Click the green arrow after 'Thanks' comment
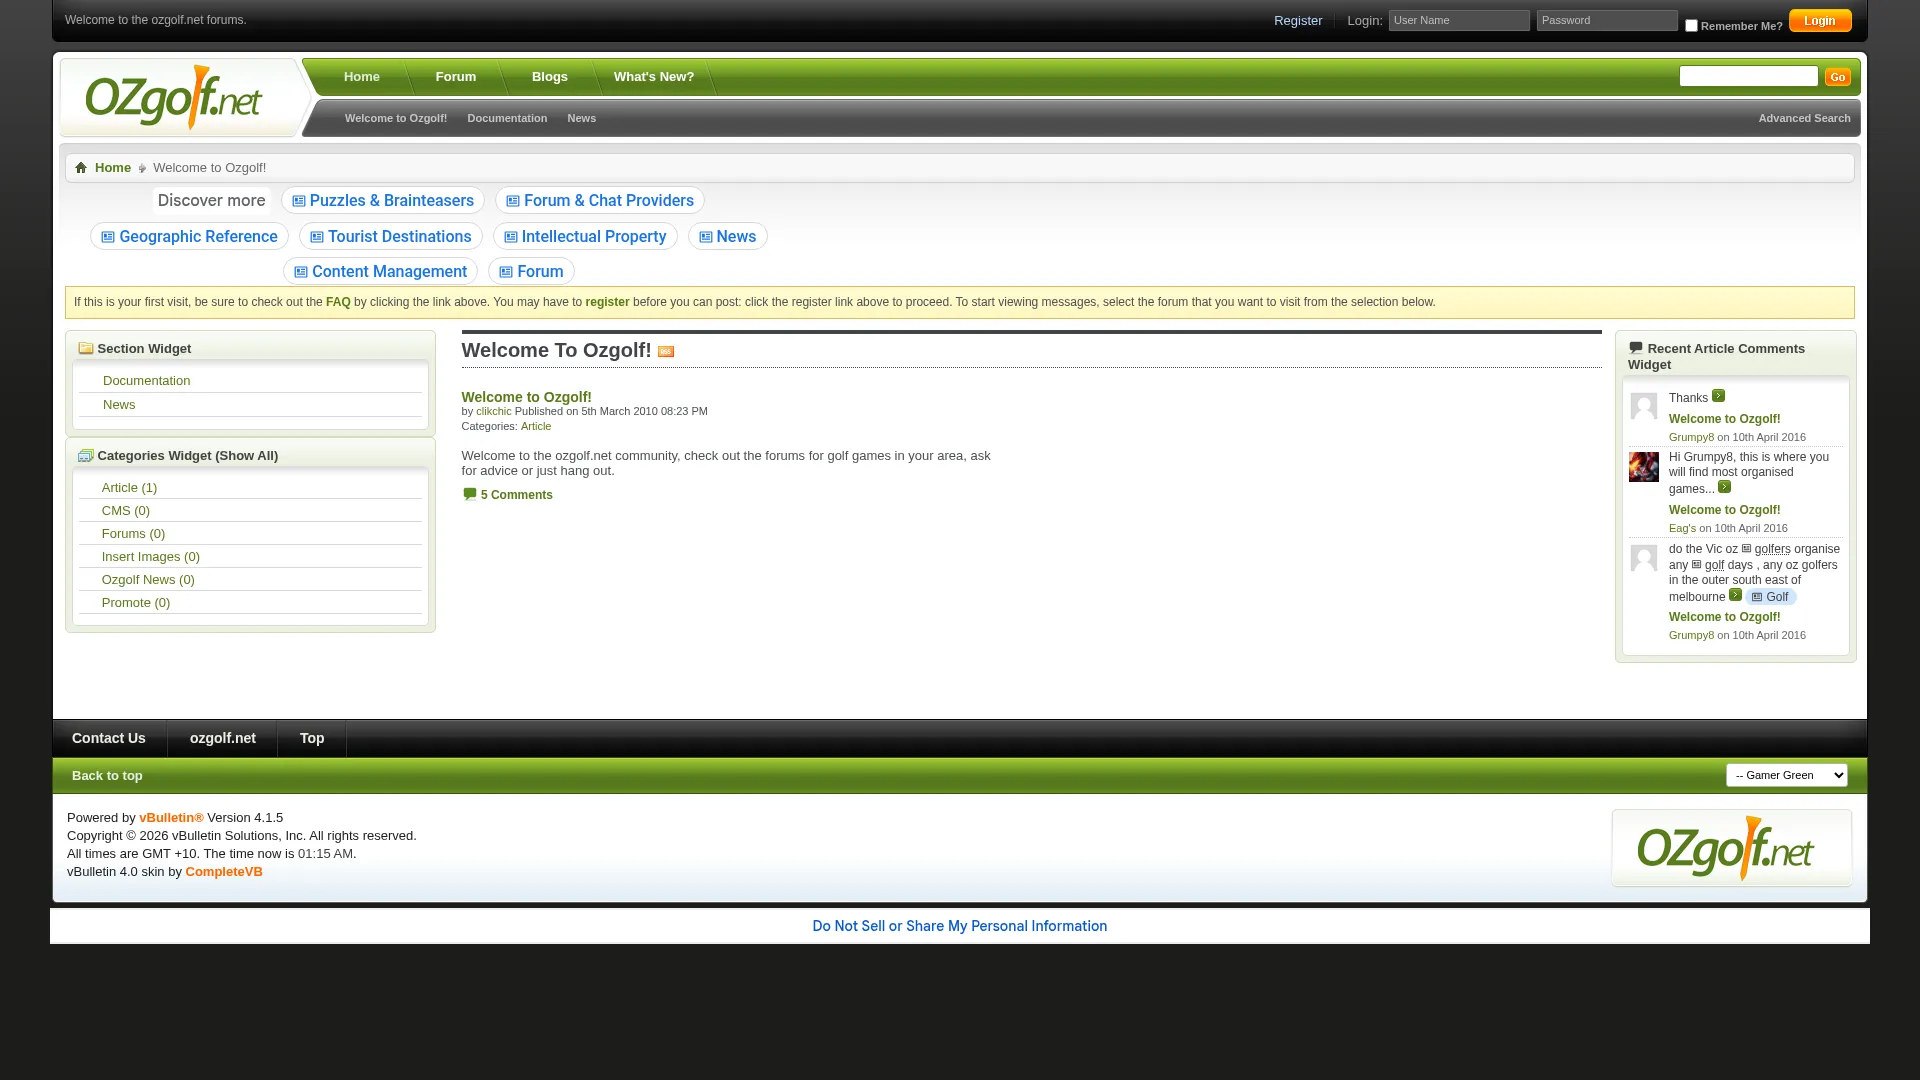The image size is (1920, 1080). point(1718,396)
